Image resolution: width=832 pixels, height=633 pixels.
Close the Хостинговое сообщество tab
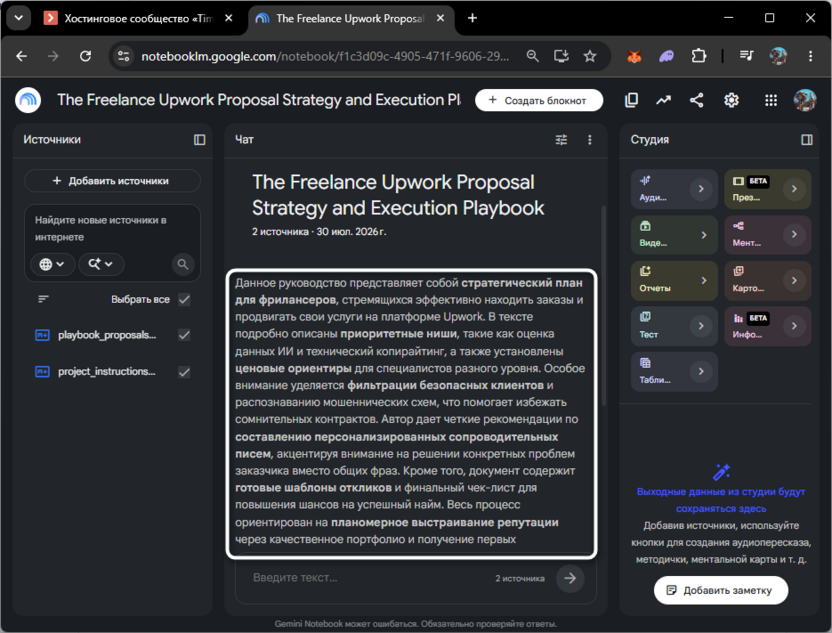228,18
